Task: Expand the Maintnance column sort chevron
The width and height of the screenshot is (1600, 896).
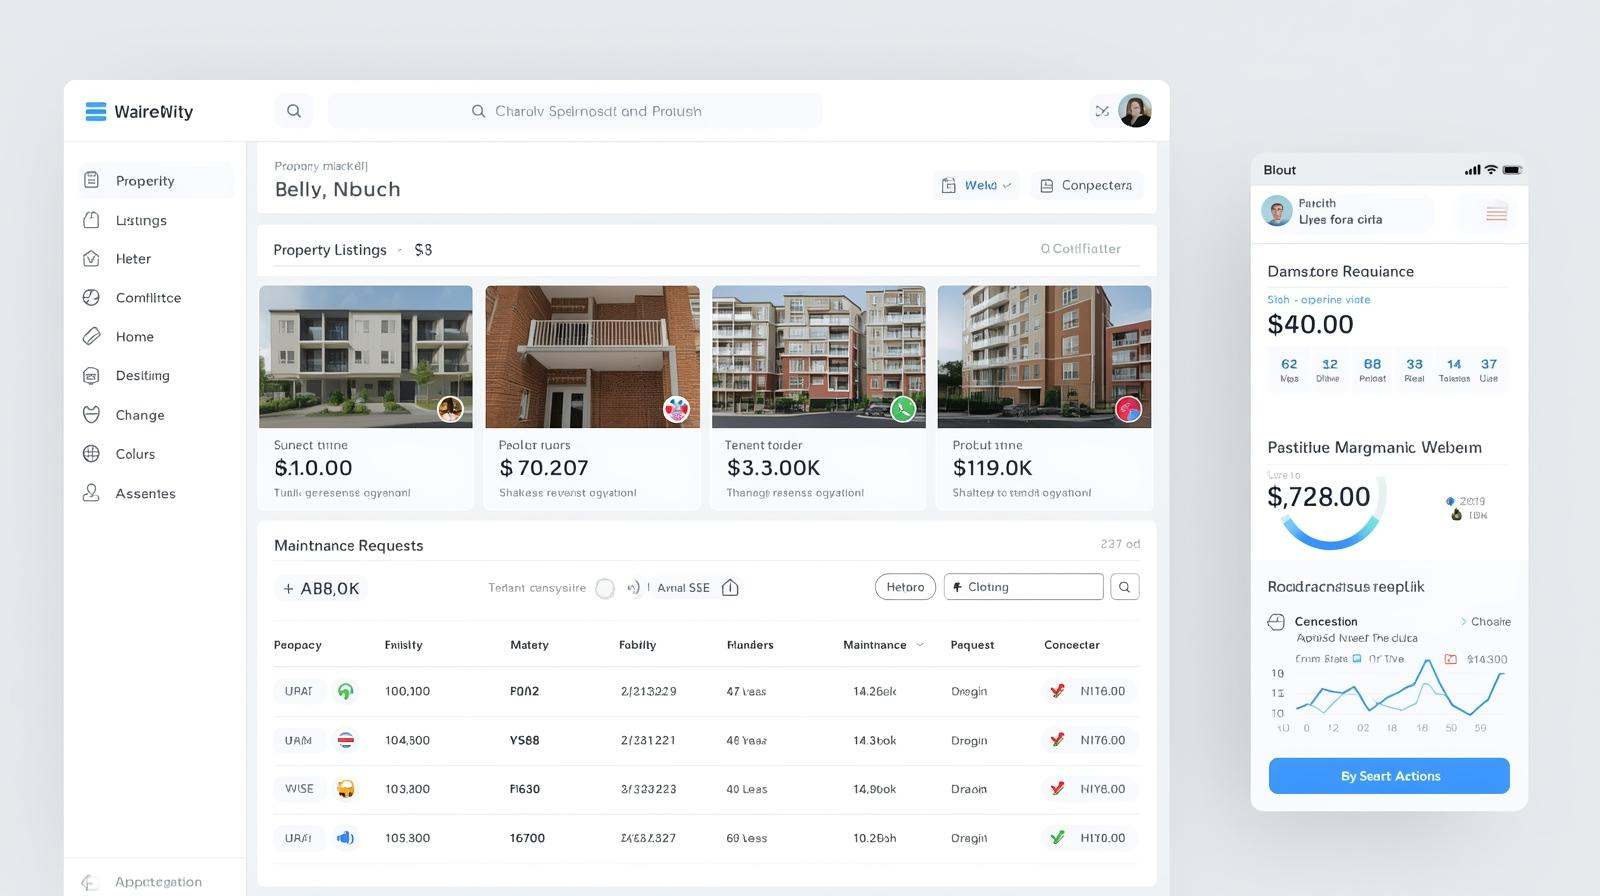Action: (920, 645)
